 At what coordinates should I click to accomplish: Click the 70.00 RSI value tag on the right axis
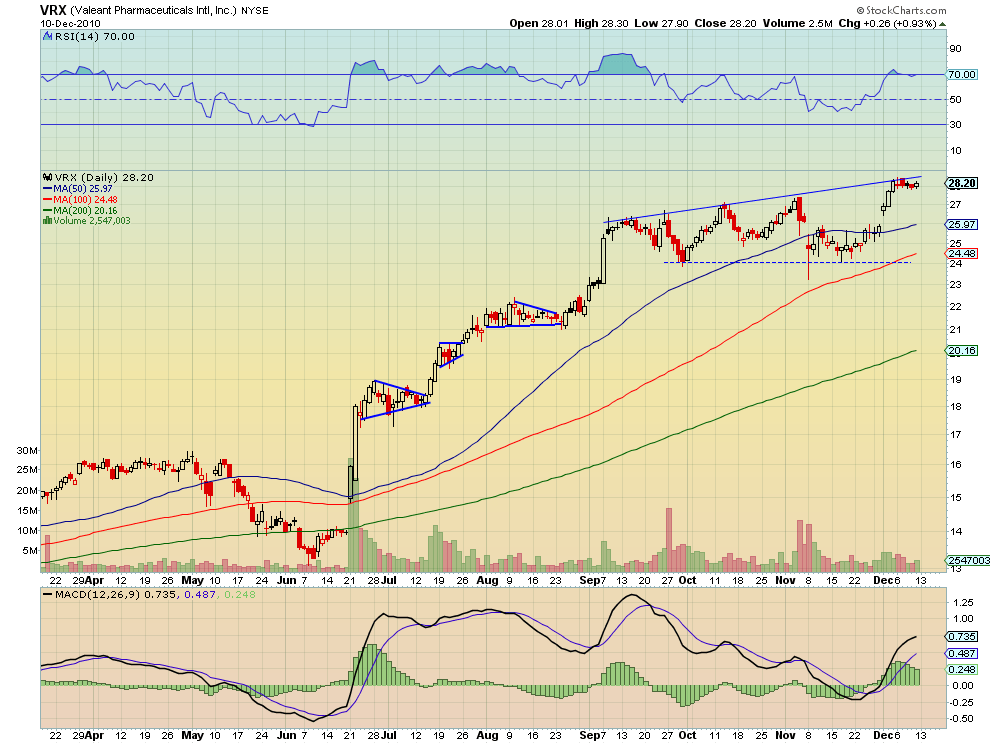[x=962, y=75]
